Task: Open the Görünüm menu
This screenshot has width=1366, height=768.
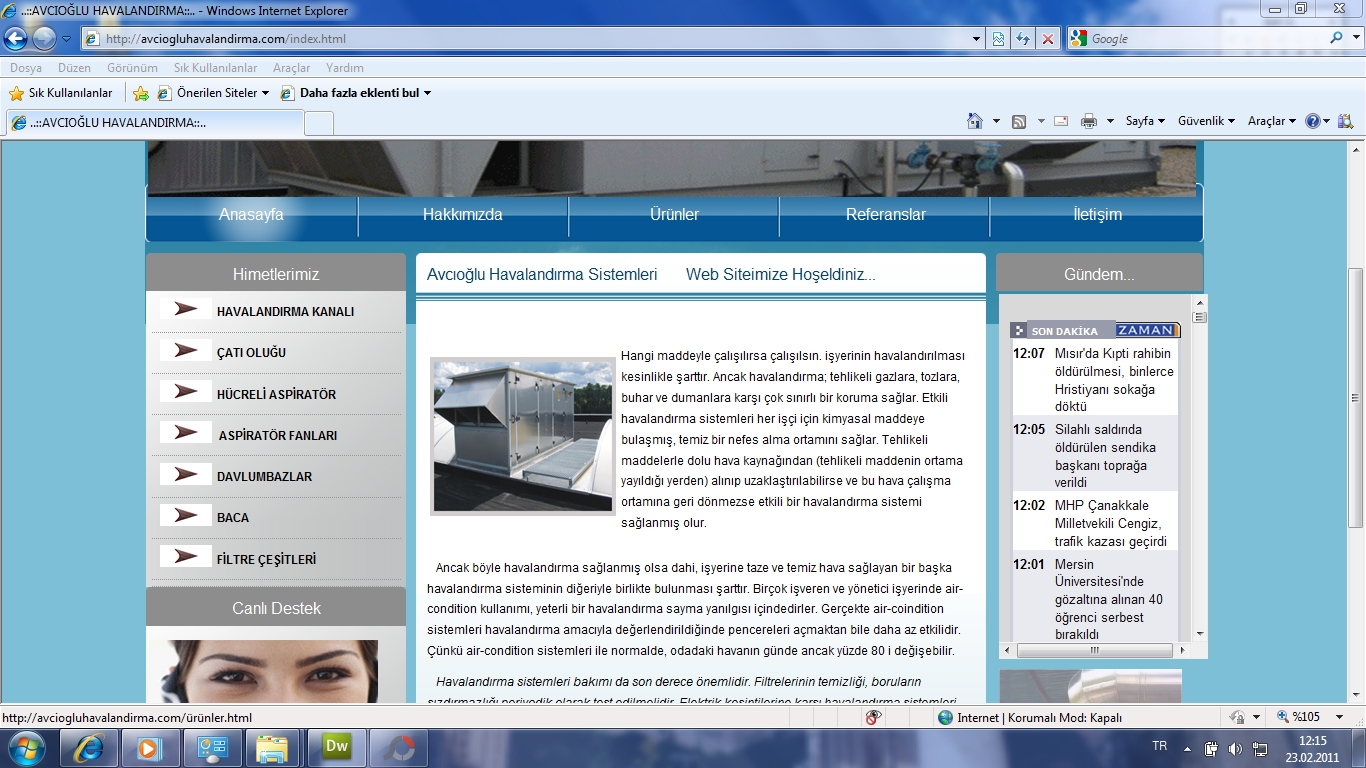Action: coord(132,68)
